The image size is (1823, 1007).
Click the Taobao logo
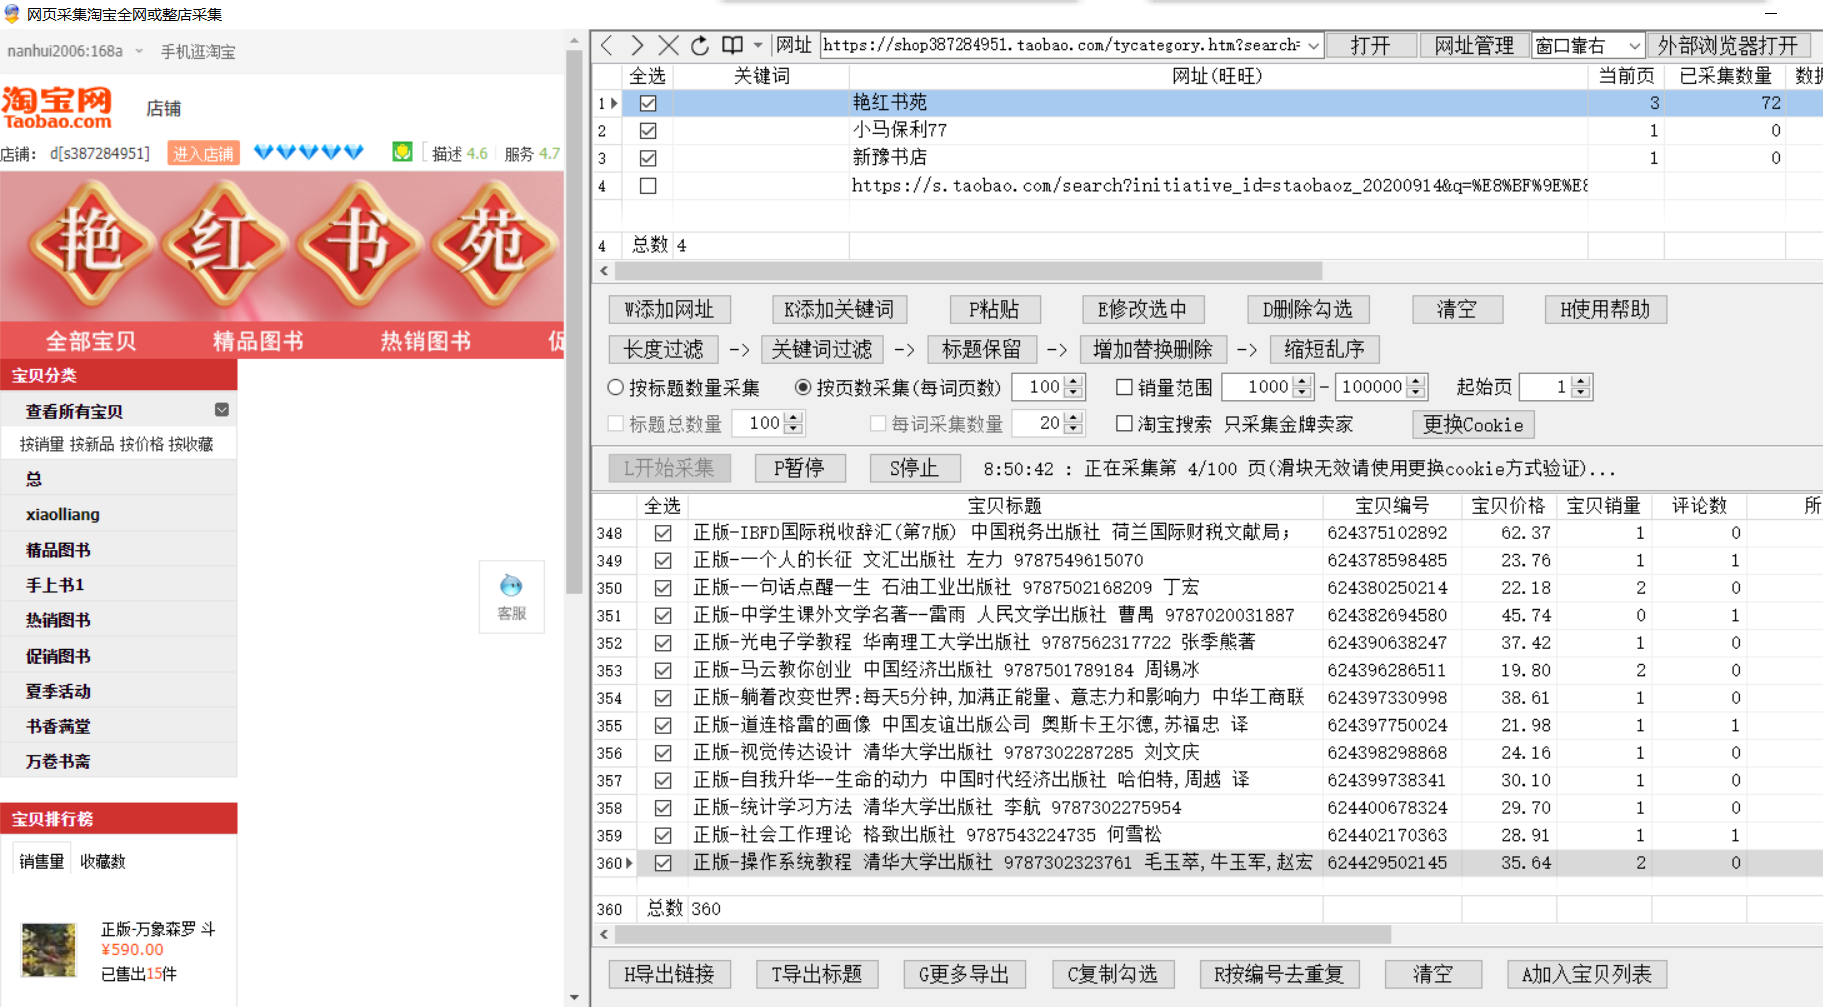(57, 107)
